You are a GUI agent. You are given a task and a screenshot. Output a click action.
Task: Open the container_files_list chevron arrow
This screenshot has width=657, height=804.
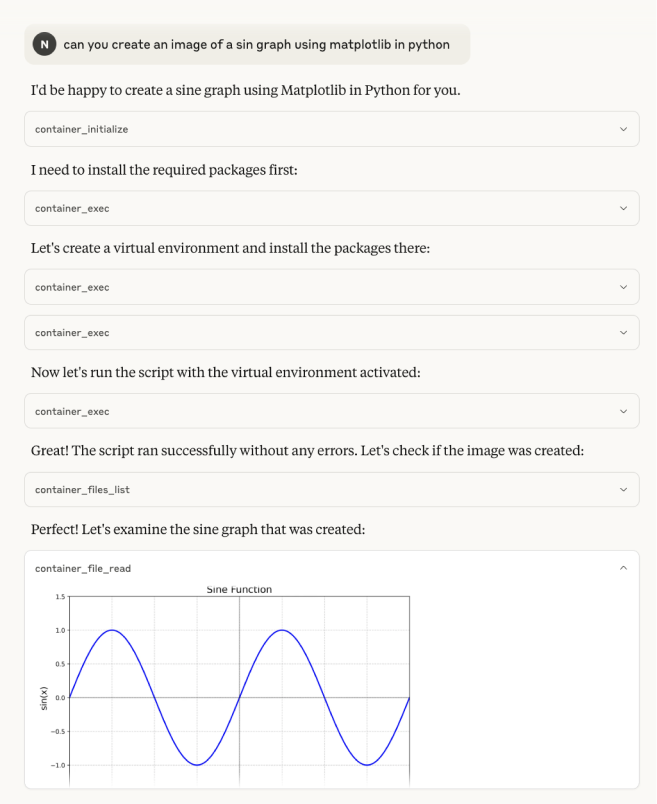tap(623, 490)
